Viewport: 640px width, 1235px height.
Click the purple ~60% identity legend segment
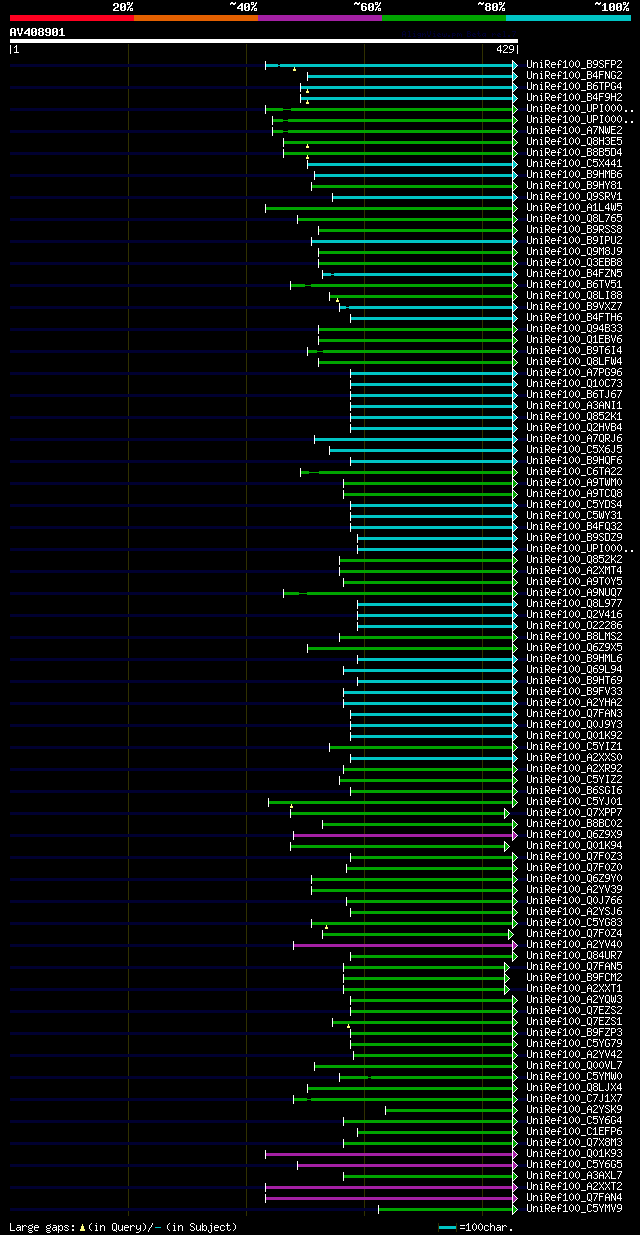(x=320, y=17)
